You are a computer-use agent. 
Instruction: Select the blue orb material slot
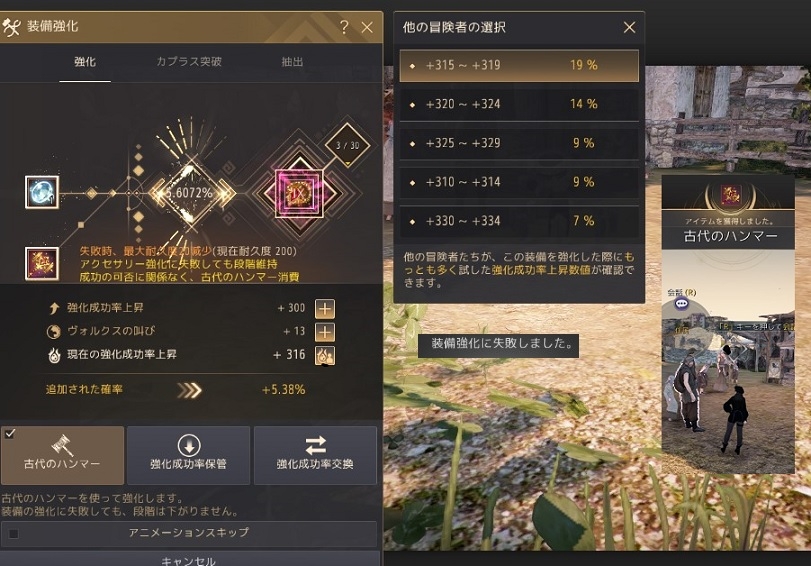(42, 192)
